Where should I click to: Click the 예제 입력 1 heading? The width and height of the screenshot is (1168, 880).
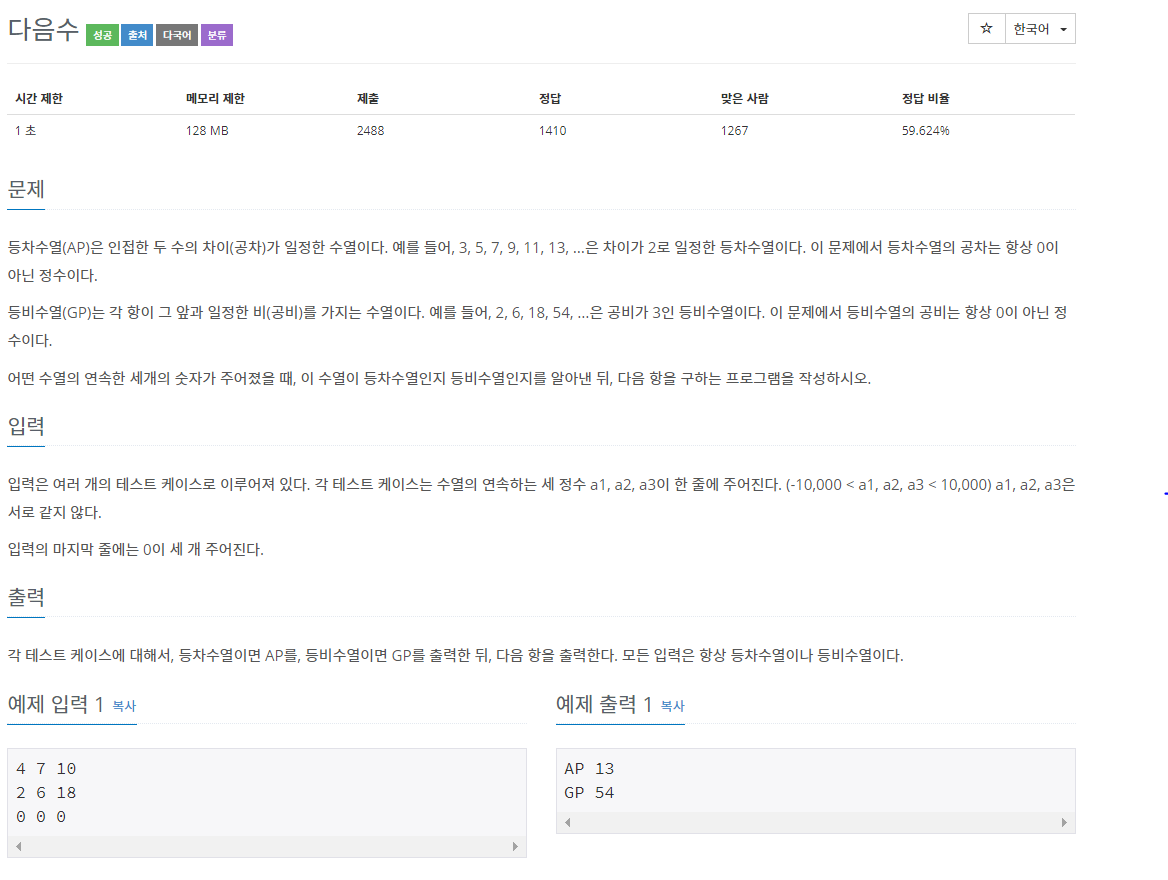tap(55, 704)
